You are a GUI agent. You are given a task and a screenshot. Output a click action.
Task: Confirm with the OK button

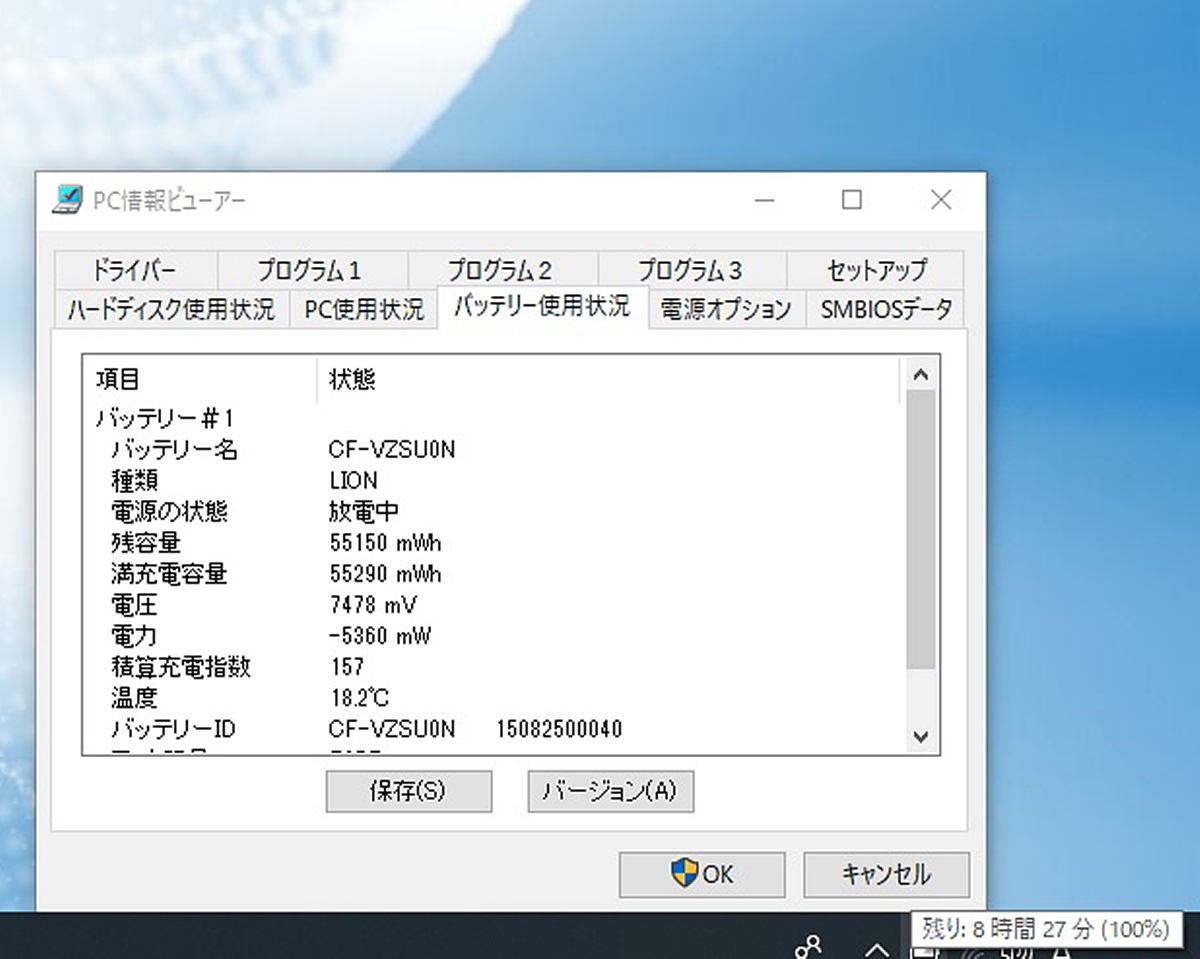click(x=702, y=874)
